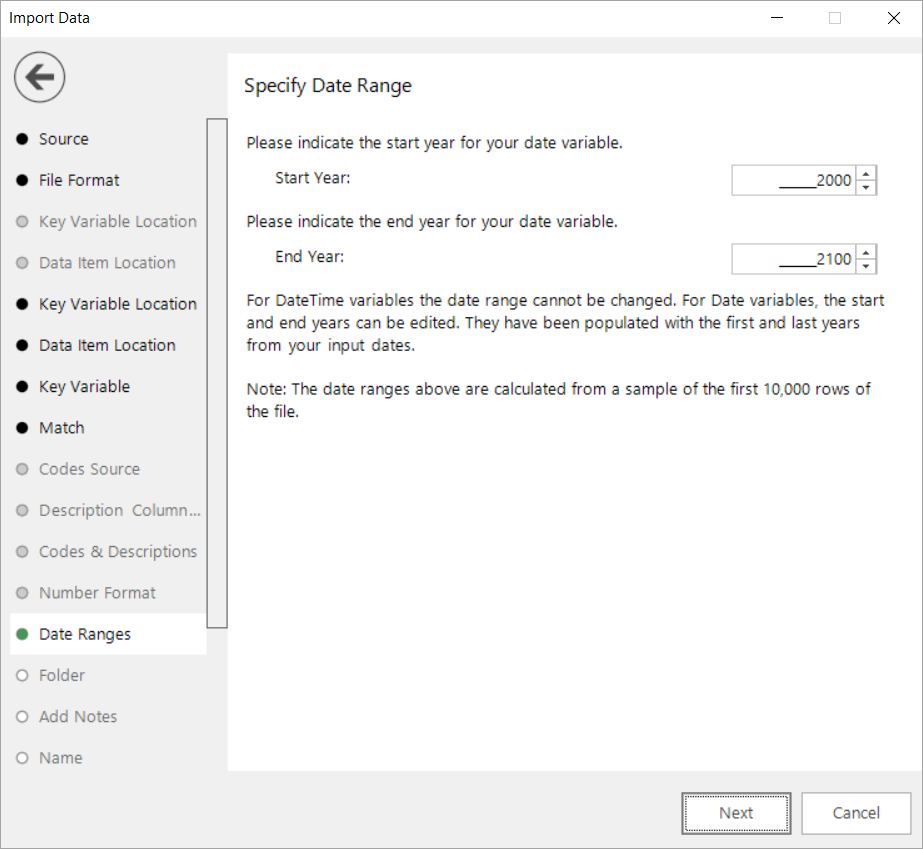Click the black bullet beside Source

[22, 139]
